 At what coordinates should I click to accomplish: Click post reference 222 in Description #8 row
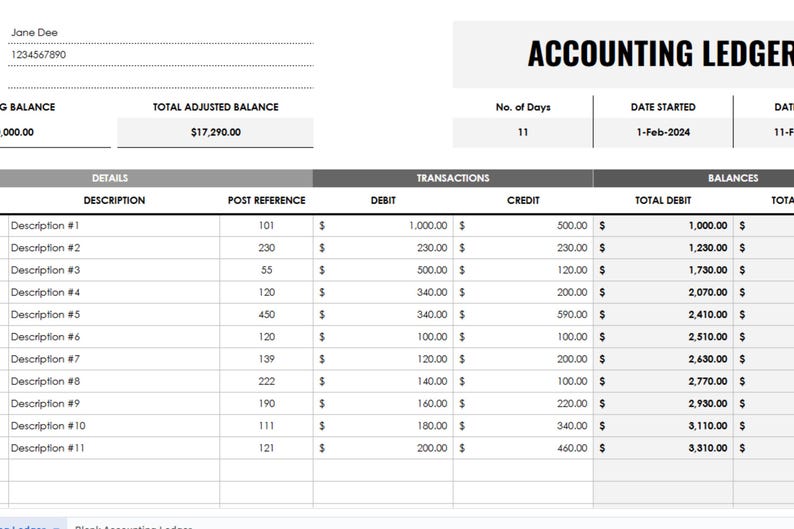266,382
